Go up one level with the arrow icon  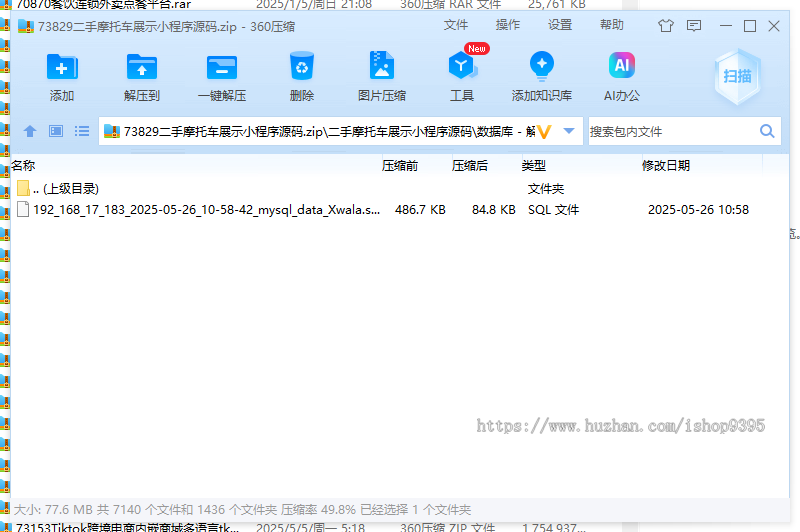click(30, 132)
